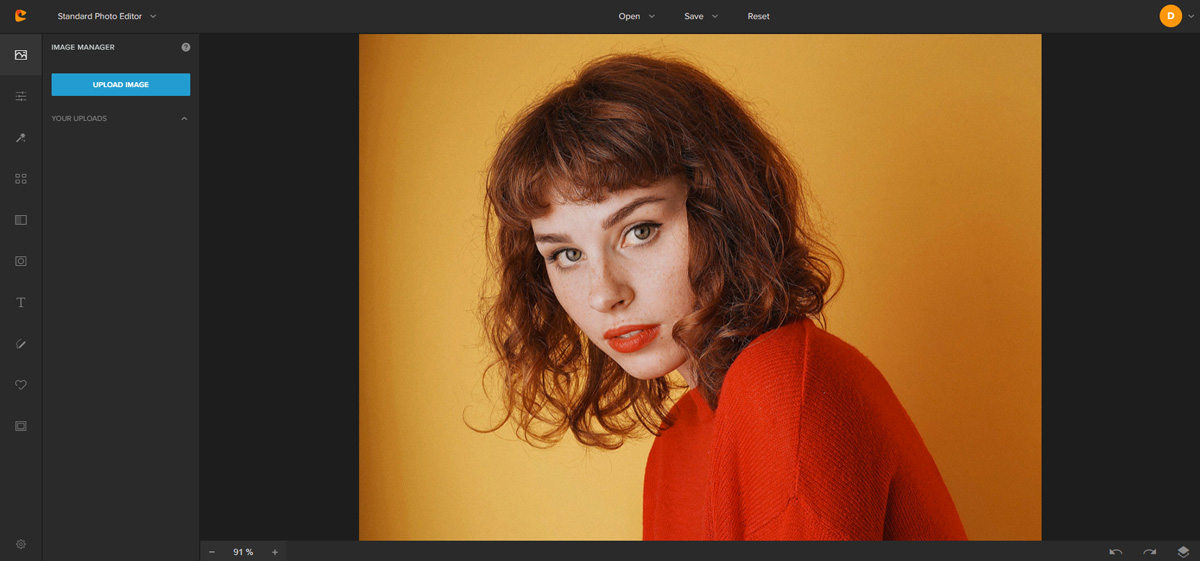Select the Text tool icon
Viewport: 1200px width, 561px height.
(20, 302)
